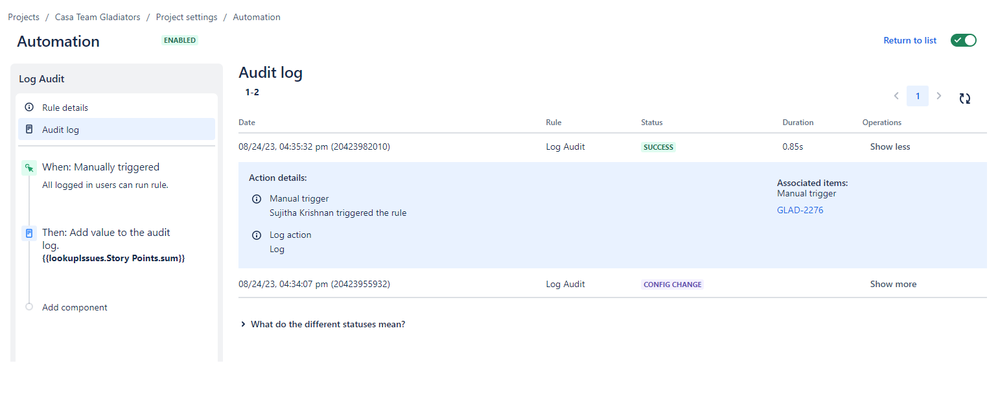Click the CONFIG CHANGE status badge

click(672, 284)
